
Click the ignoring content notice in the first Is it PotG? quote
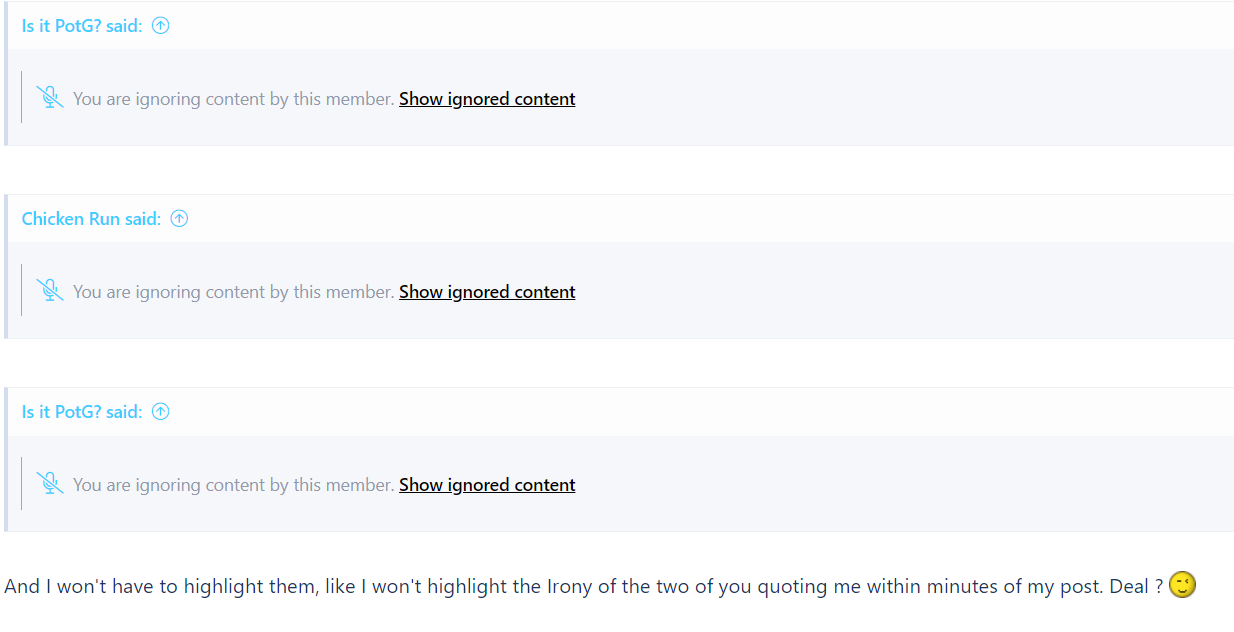pos(234,99)
